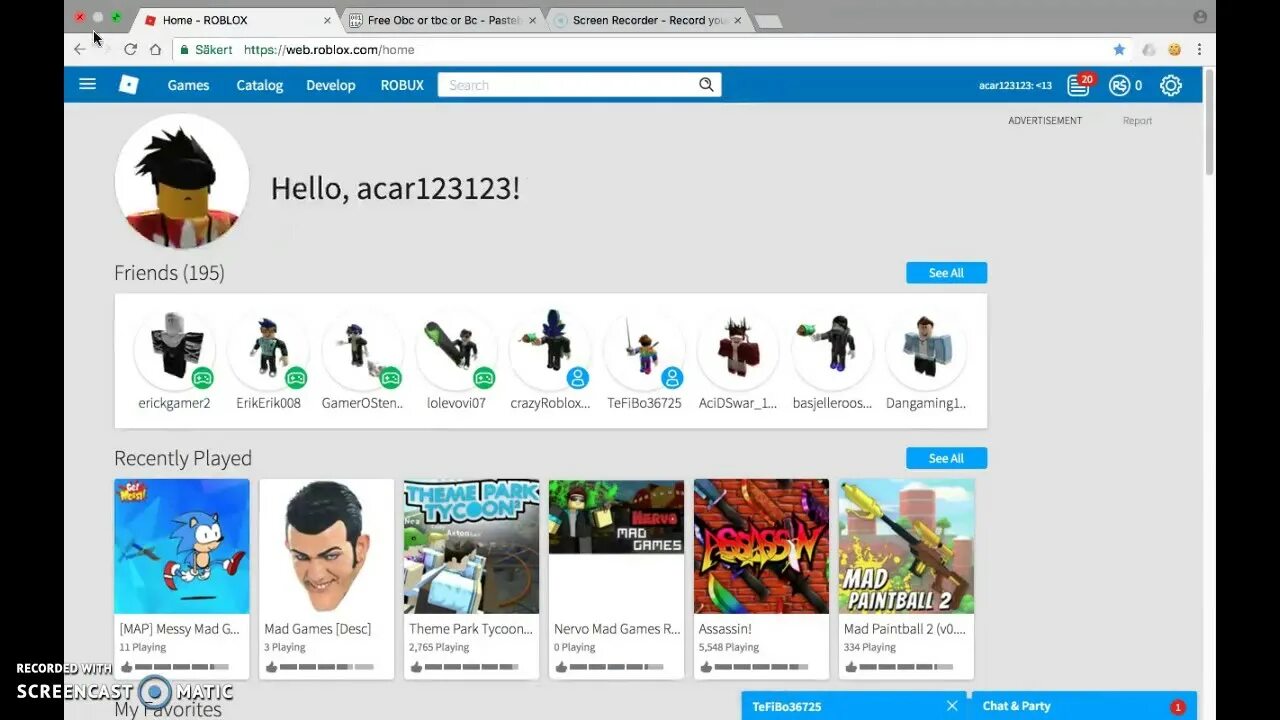1280x720 pixels.
Task: Click the "Friends (195)" heading
Action: (169, 273)
